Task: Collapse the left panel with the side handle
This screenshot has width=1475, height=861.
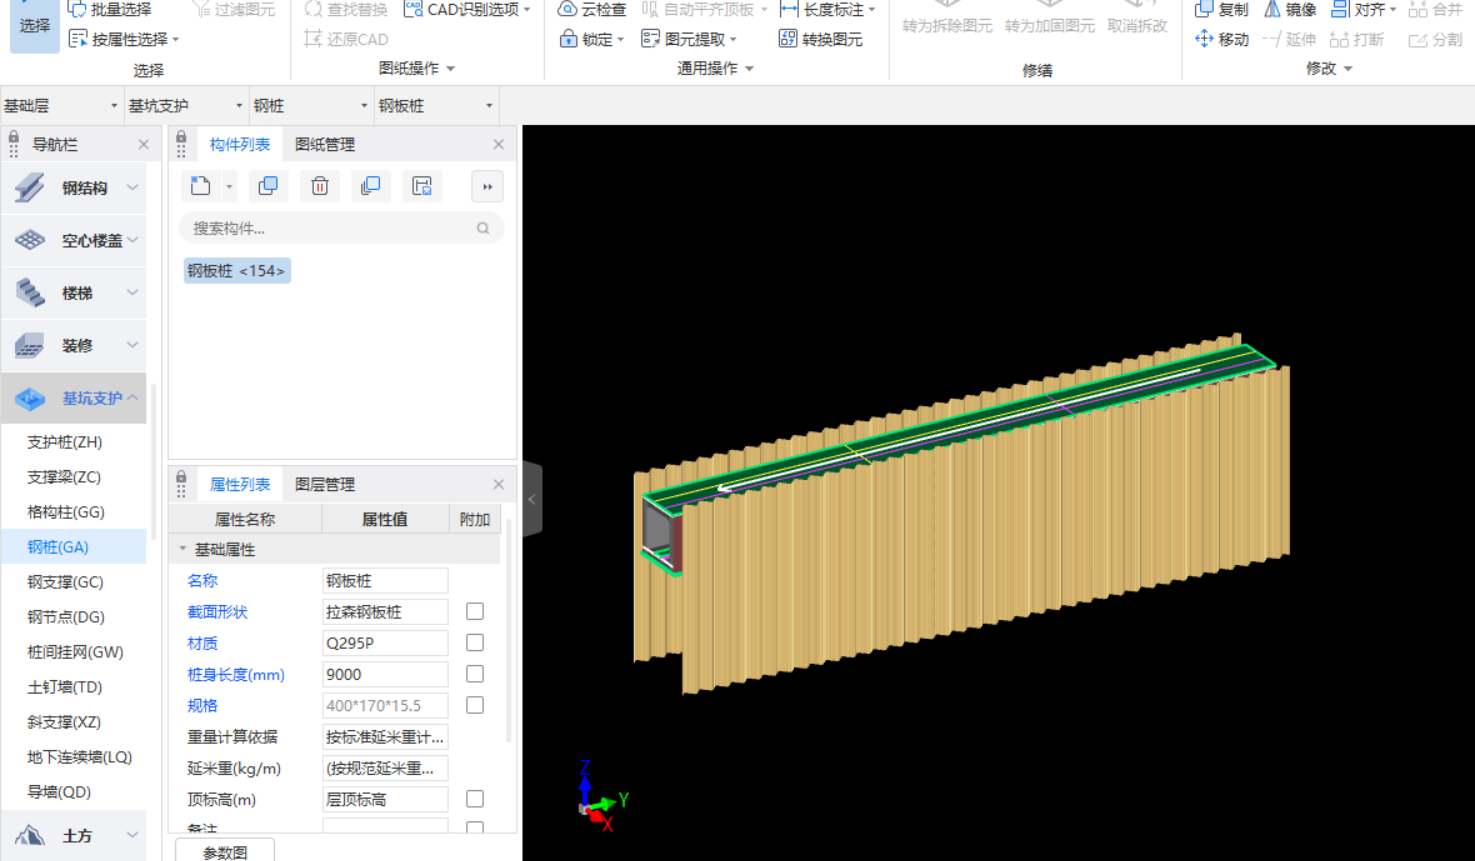Action: click(x=532, y=499)
